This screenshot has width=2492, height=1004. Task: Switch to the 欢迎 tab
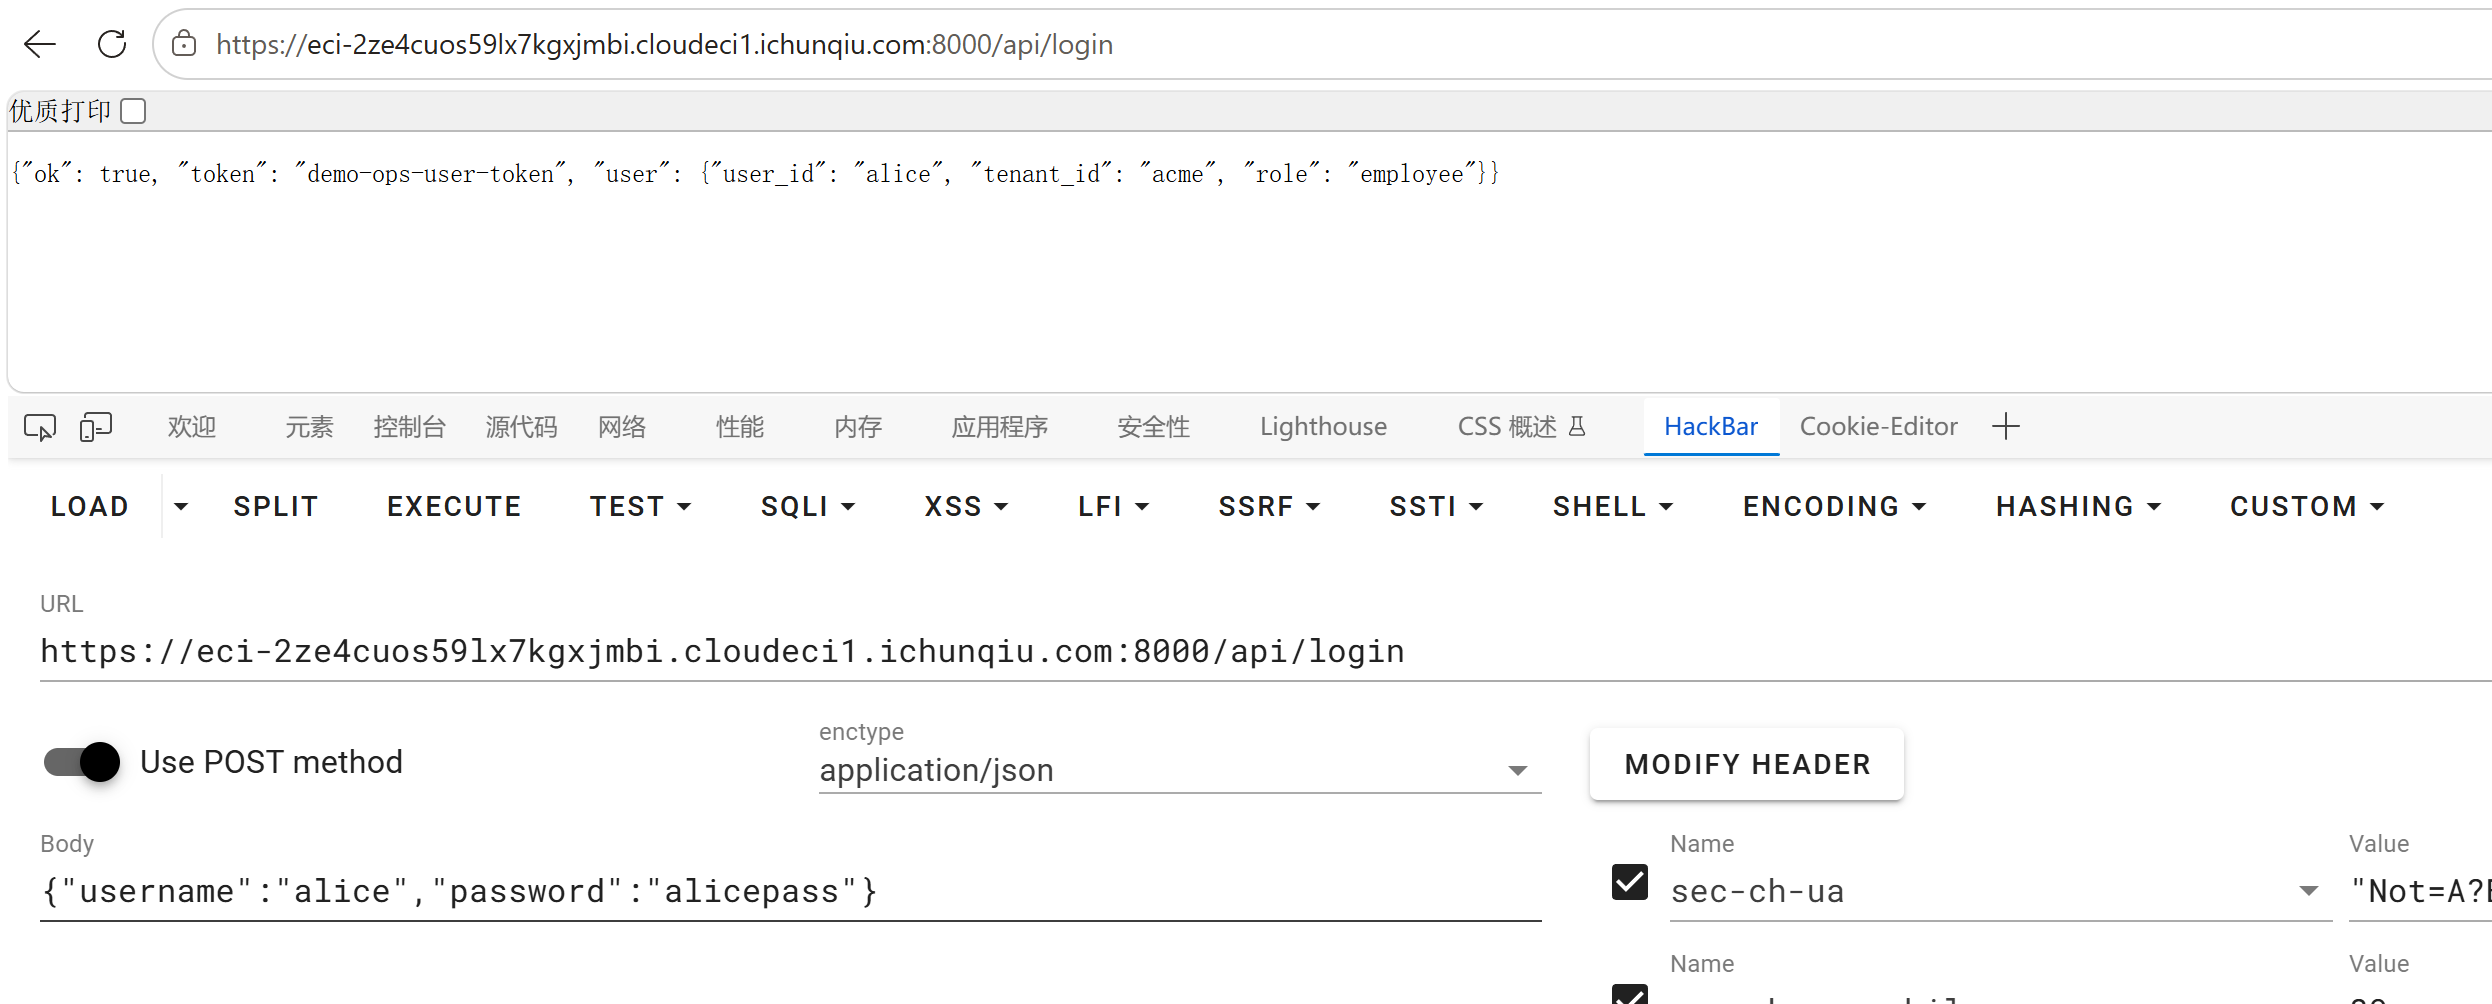(192, 427)
